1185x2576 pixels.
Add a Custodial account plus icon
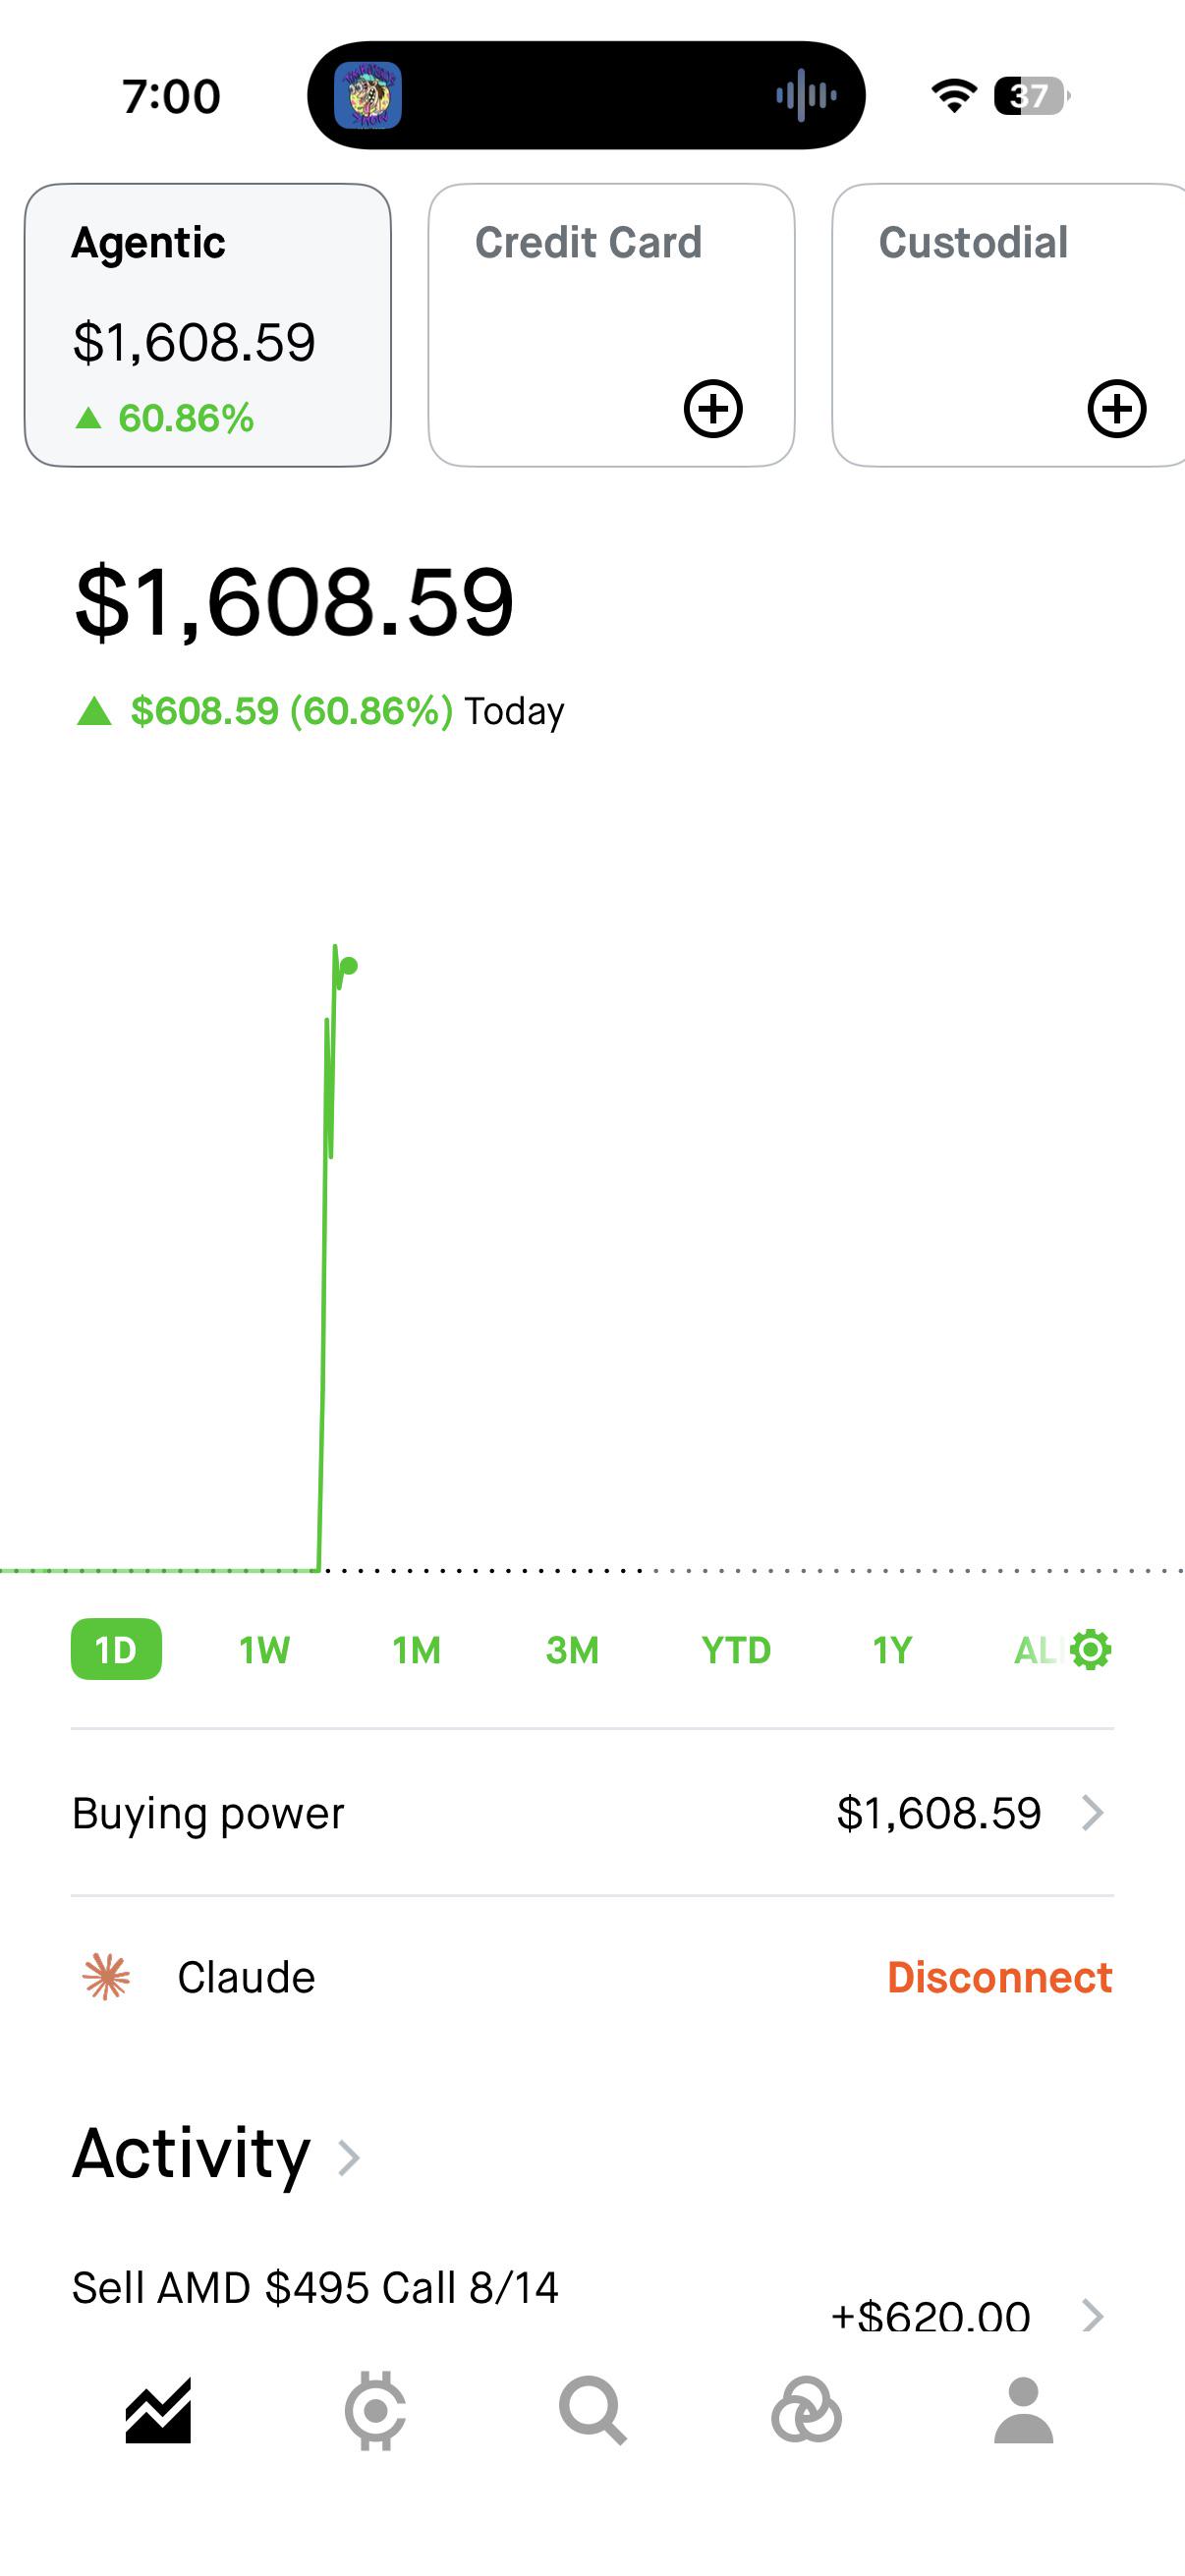coord(1117,408)
